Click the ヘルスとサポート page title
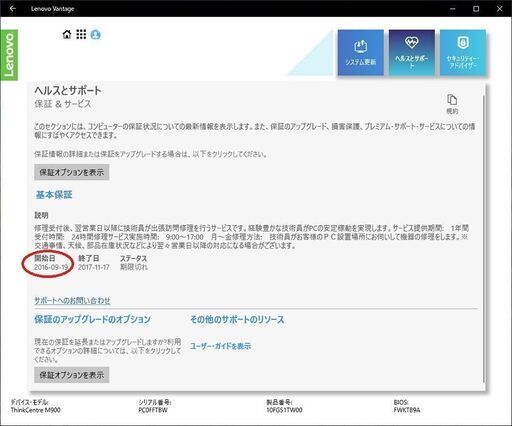Screen dimensions: 512x426 point(68,90)
